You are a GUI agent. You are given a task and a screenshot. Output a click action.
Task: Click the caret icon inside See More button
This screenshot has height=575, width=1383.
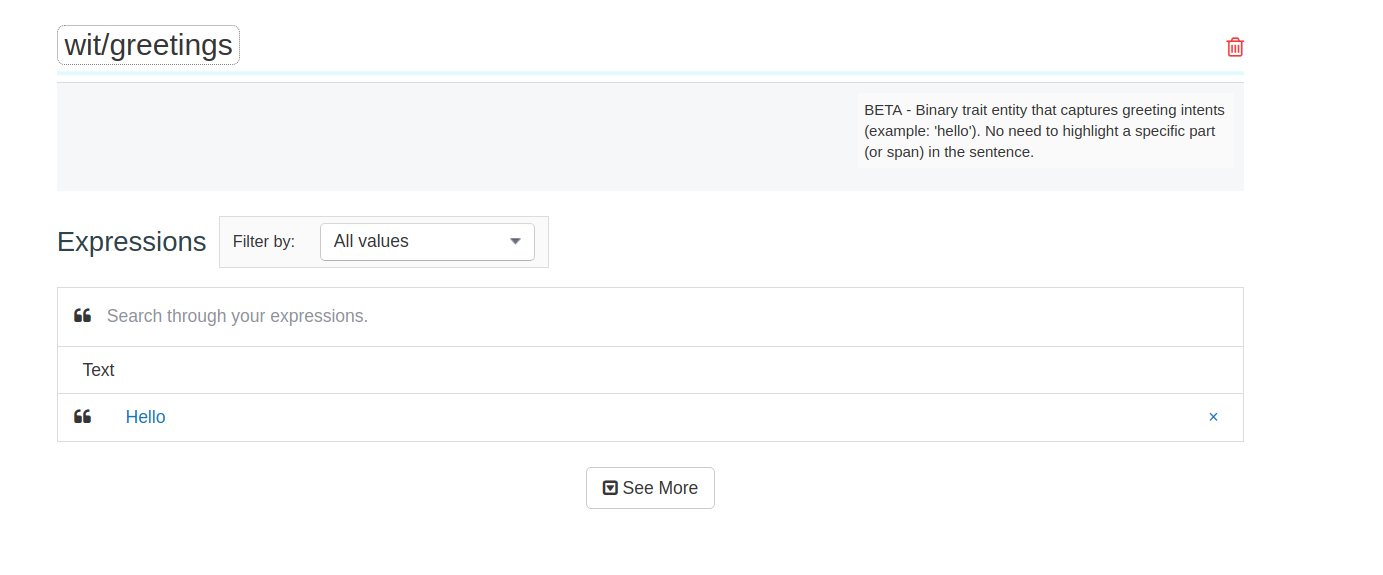coord(610,488)
